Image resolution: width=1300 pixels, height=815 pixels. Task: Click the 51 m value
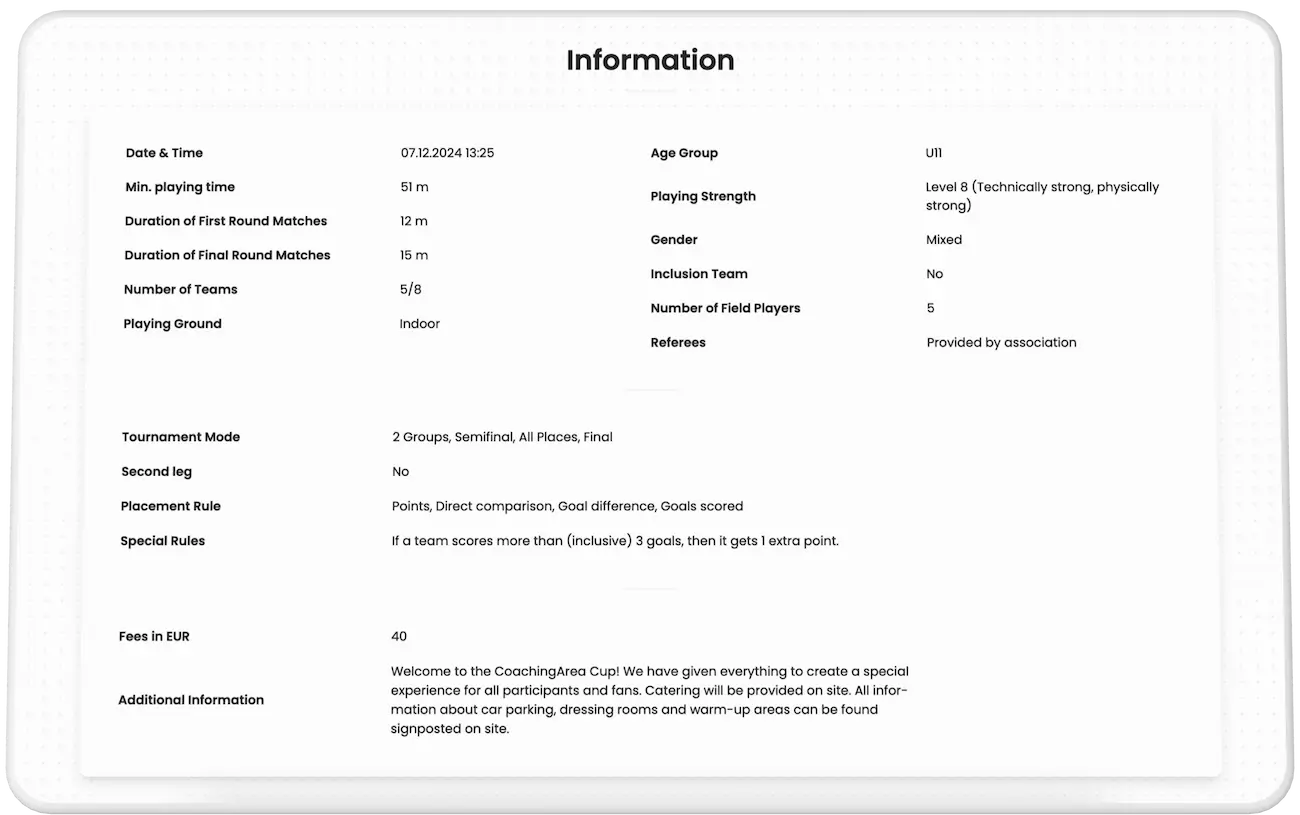(414, 187)
